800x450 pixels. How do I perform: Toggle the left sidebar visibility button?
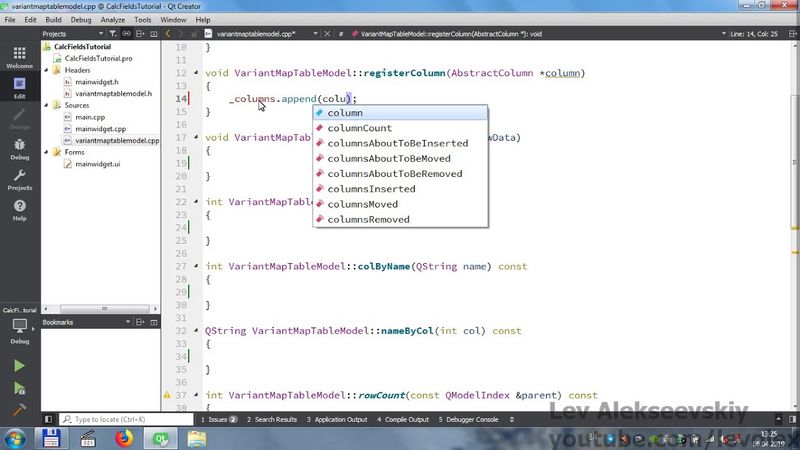pos(49,419)
